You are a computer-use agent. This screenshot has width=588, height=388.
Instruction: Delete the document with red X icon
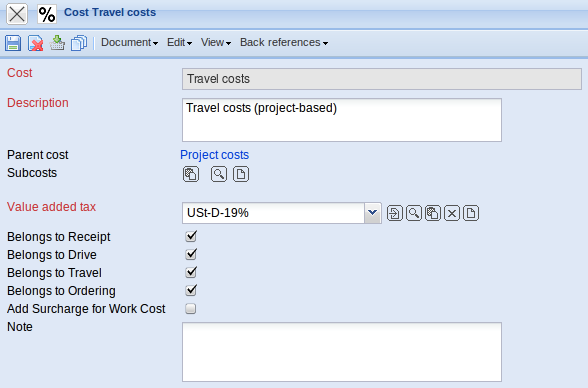click(36, 43)
